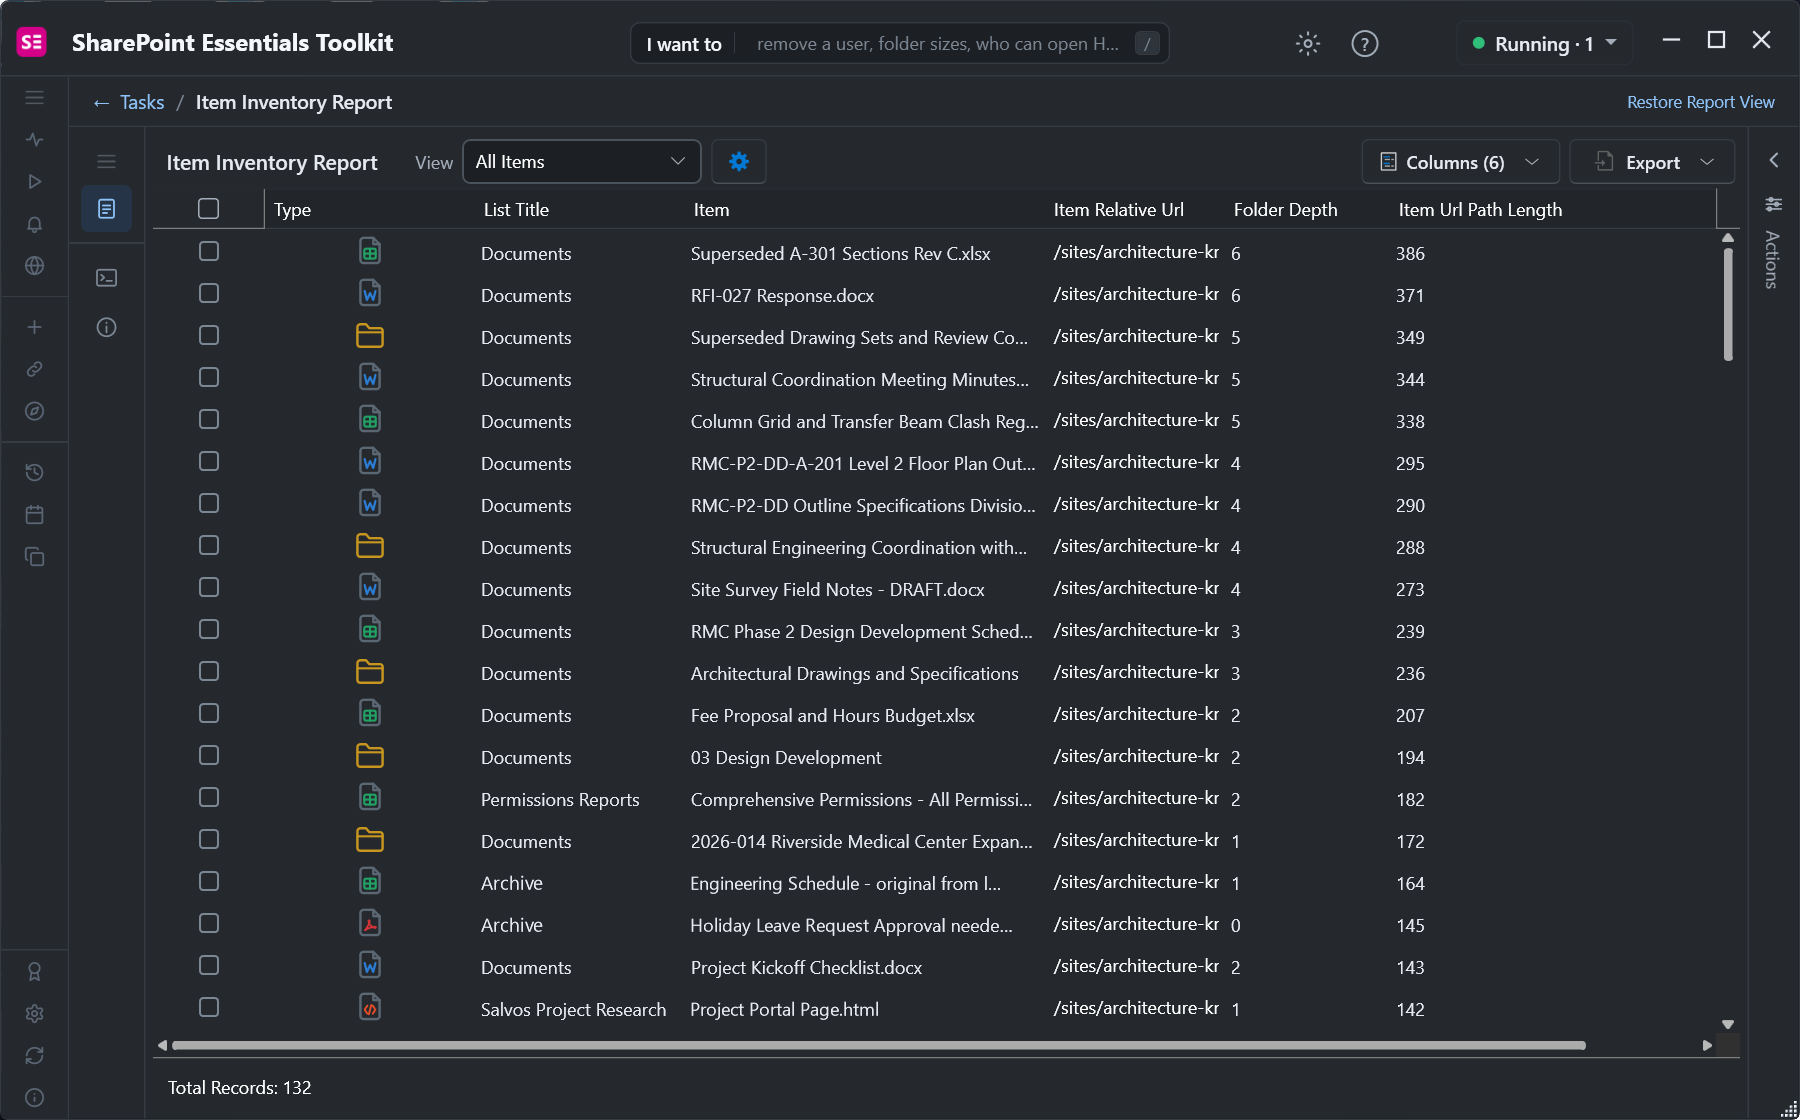Open the calendar schedule icon in sidebar
The height and width of the screenshot is (1120, 1800).
(35, 514)
